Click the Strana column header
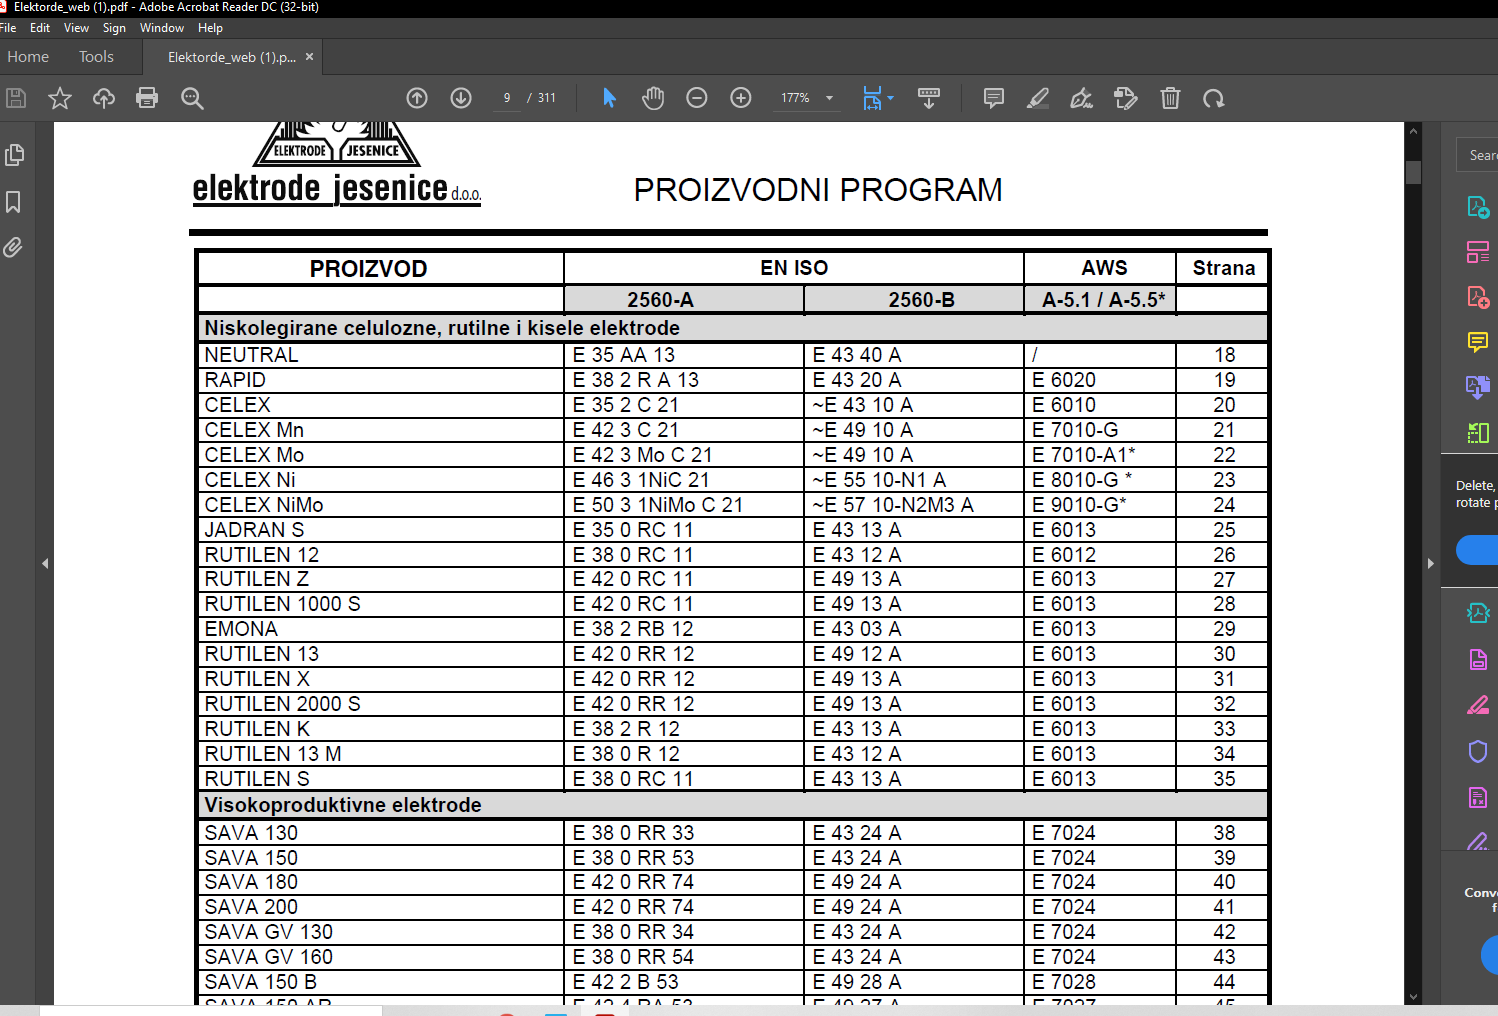The image size is (1498, 1016). pos(1224,268)
